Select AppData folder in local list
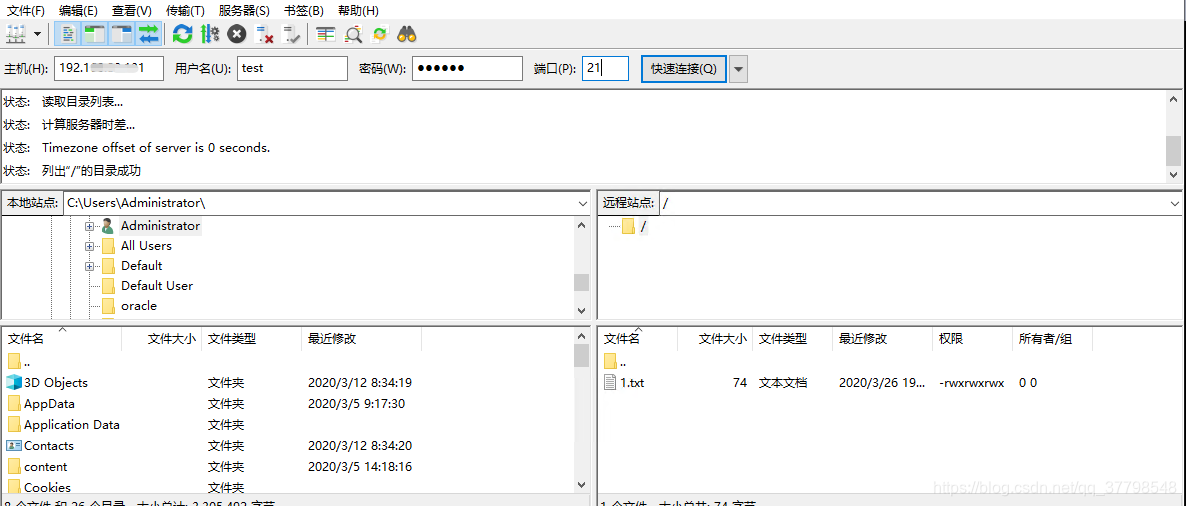The height and width of the screenshot is (506, 1186). click(49, 404)
